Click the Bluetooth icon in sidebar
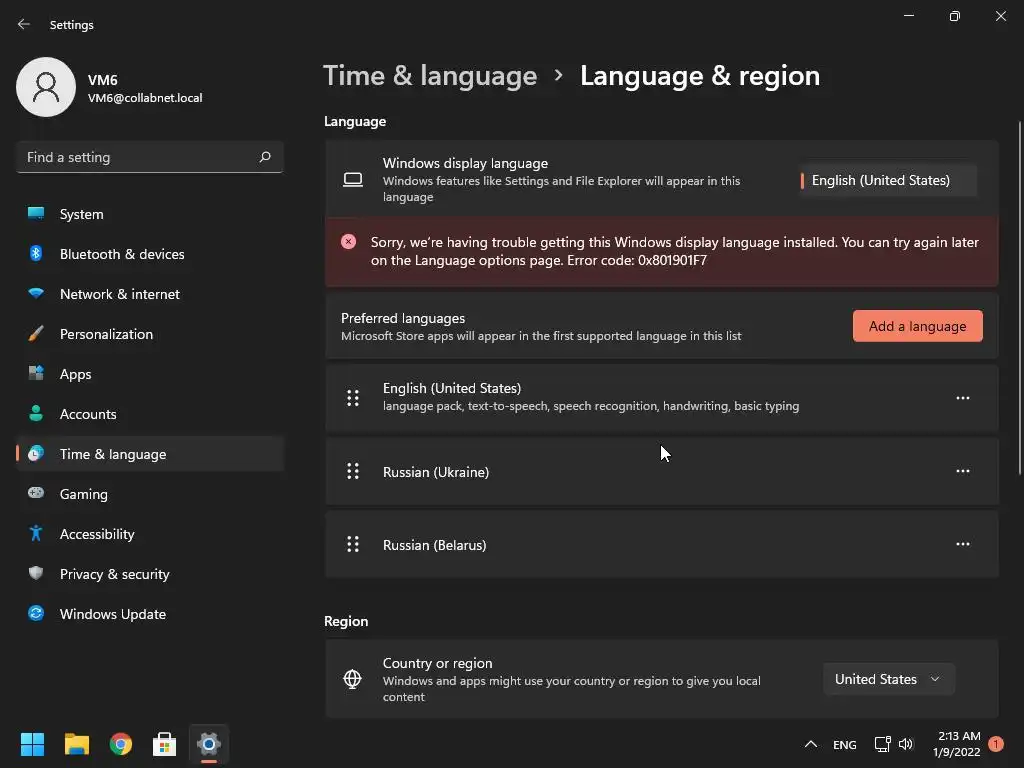This screenshot has width=1024, height=768. (x=36, y=253)
